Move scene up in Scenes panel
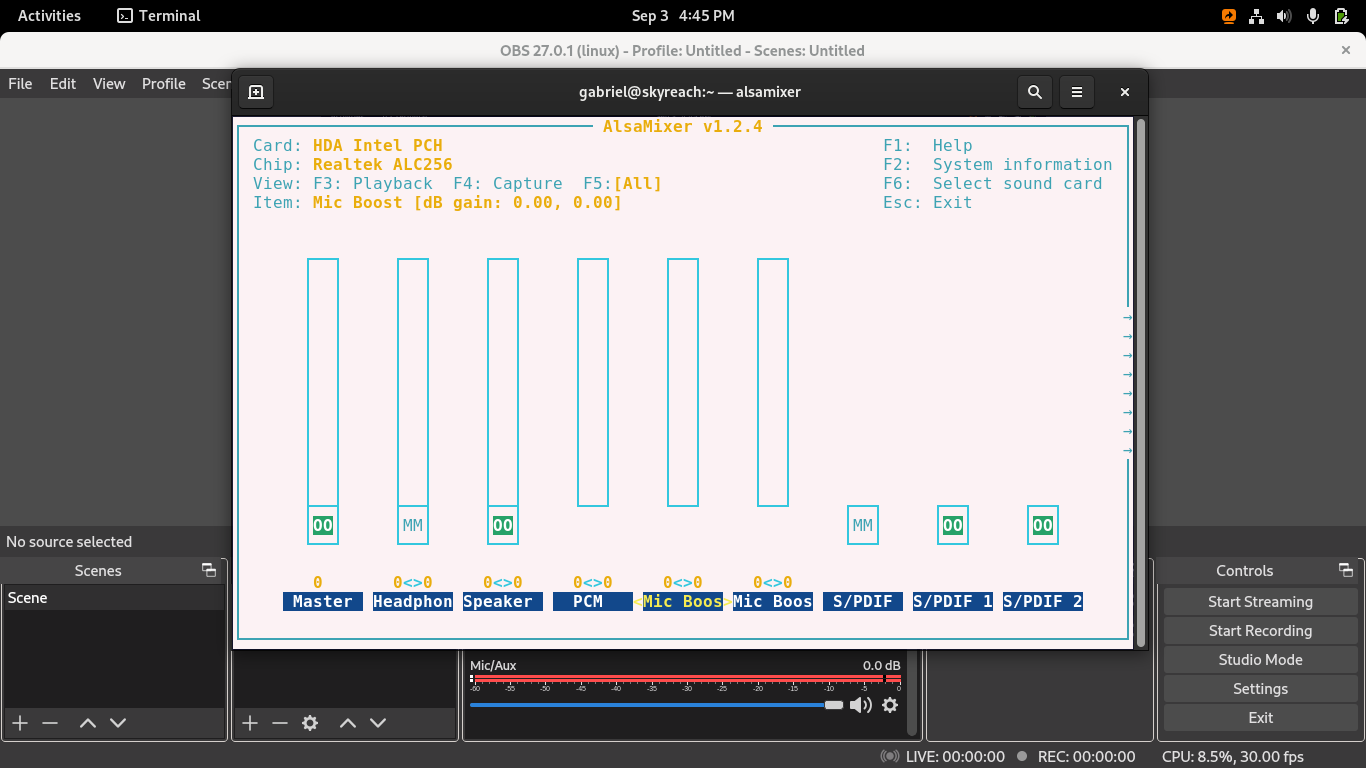 (88, 723)
